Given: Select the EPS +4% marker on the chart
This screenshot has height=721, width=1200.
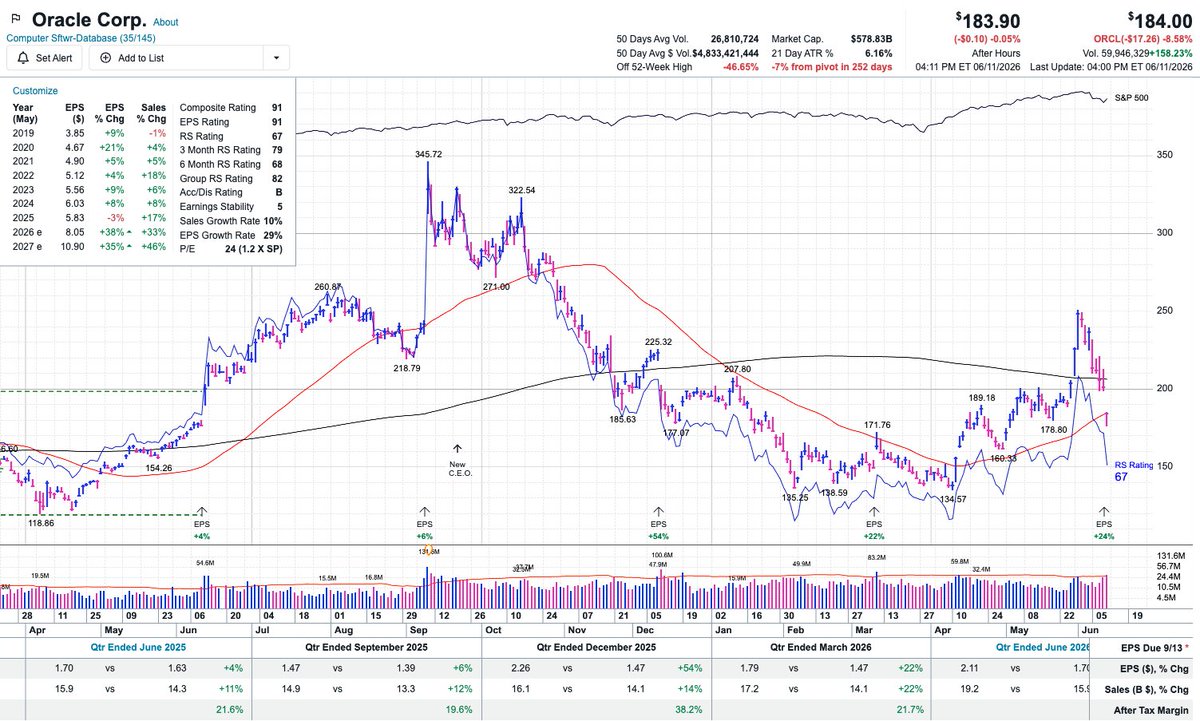Looking at the screenshot, I should pyautogui.click(x=203, y=523).
